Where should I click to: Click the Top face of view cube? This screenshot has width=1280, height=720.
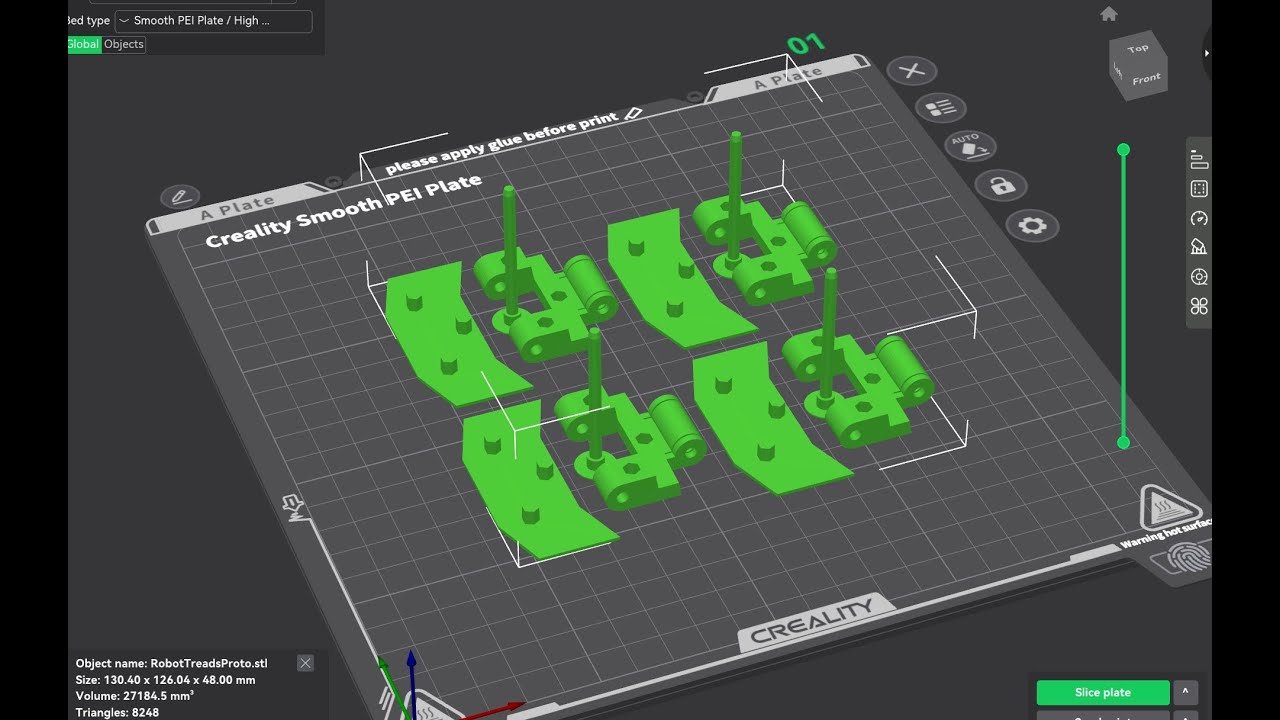[1138, 48]
